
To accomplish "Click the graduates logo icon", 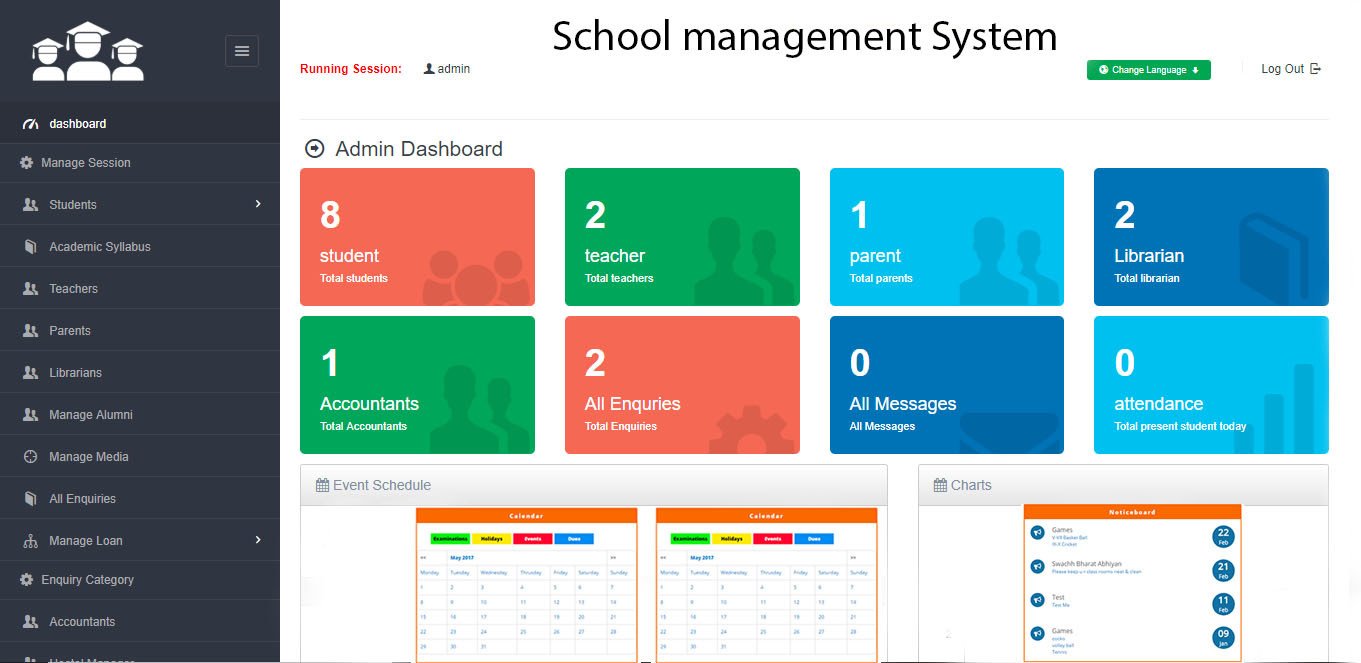I will coord(87,52).
